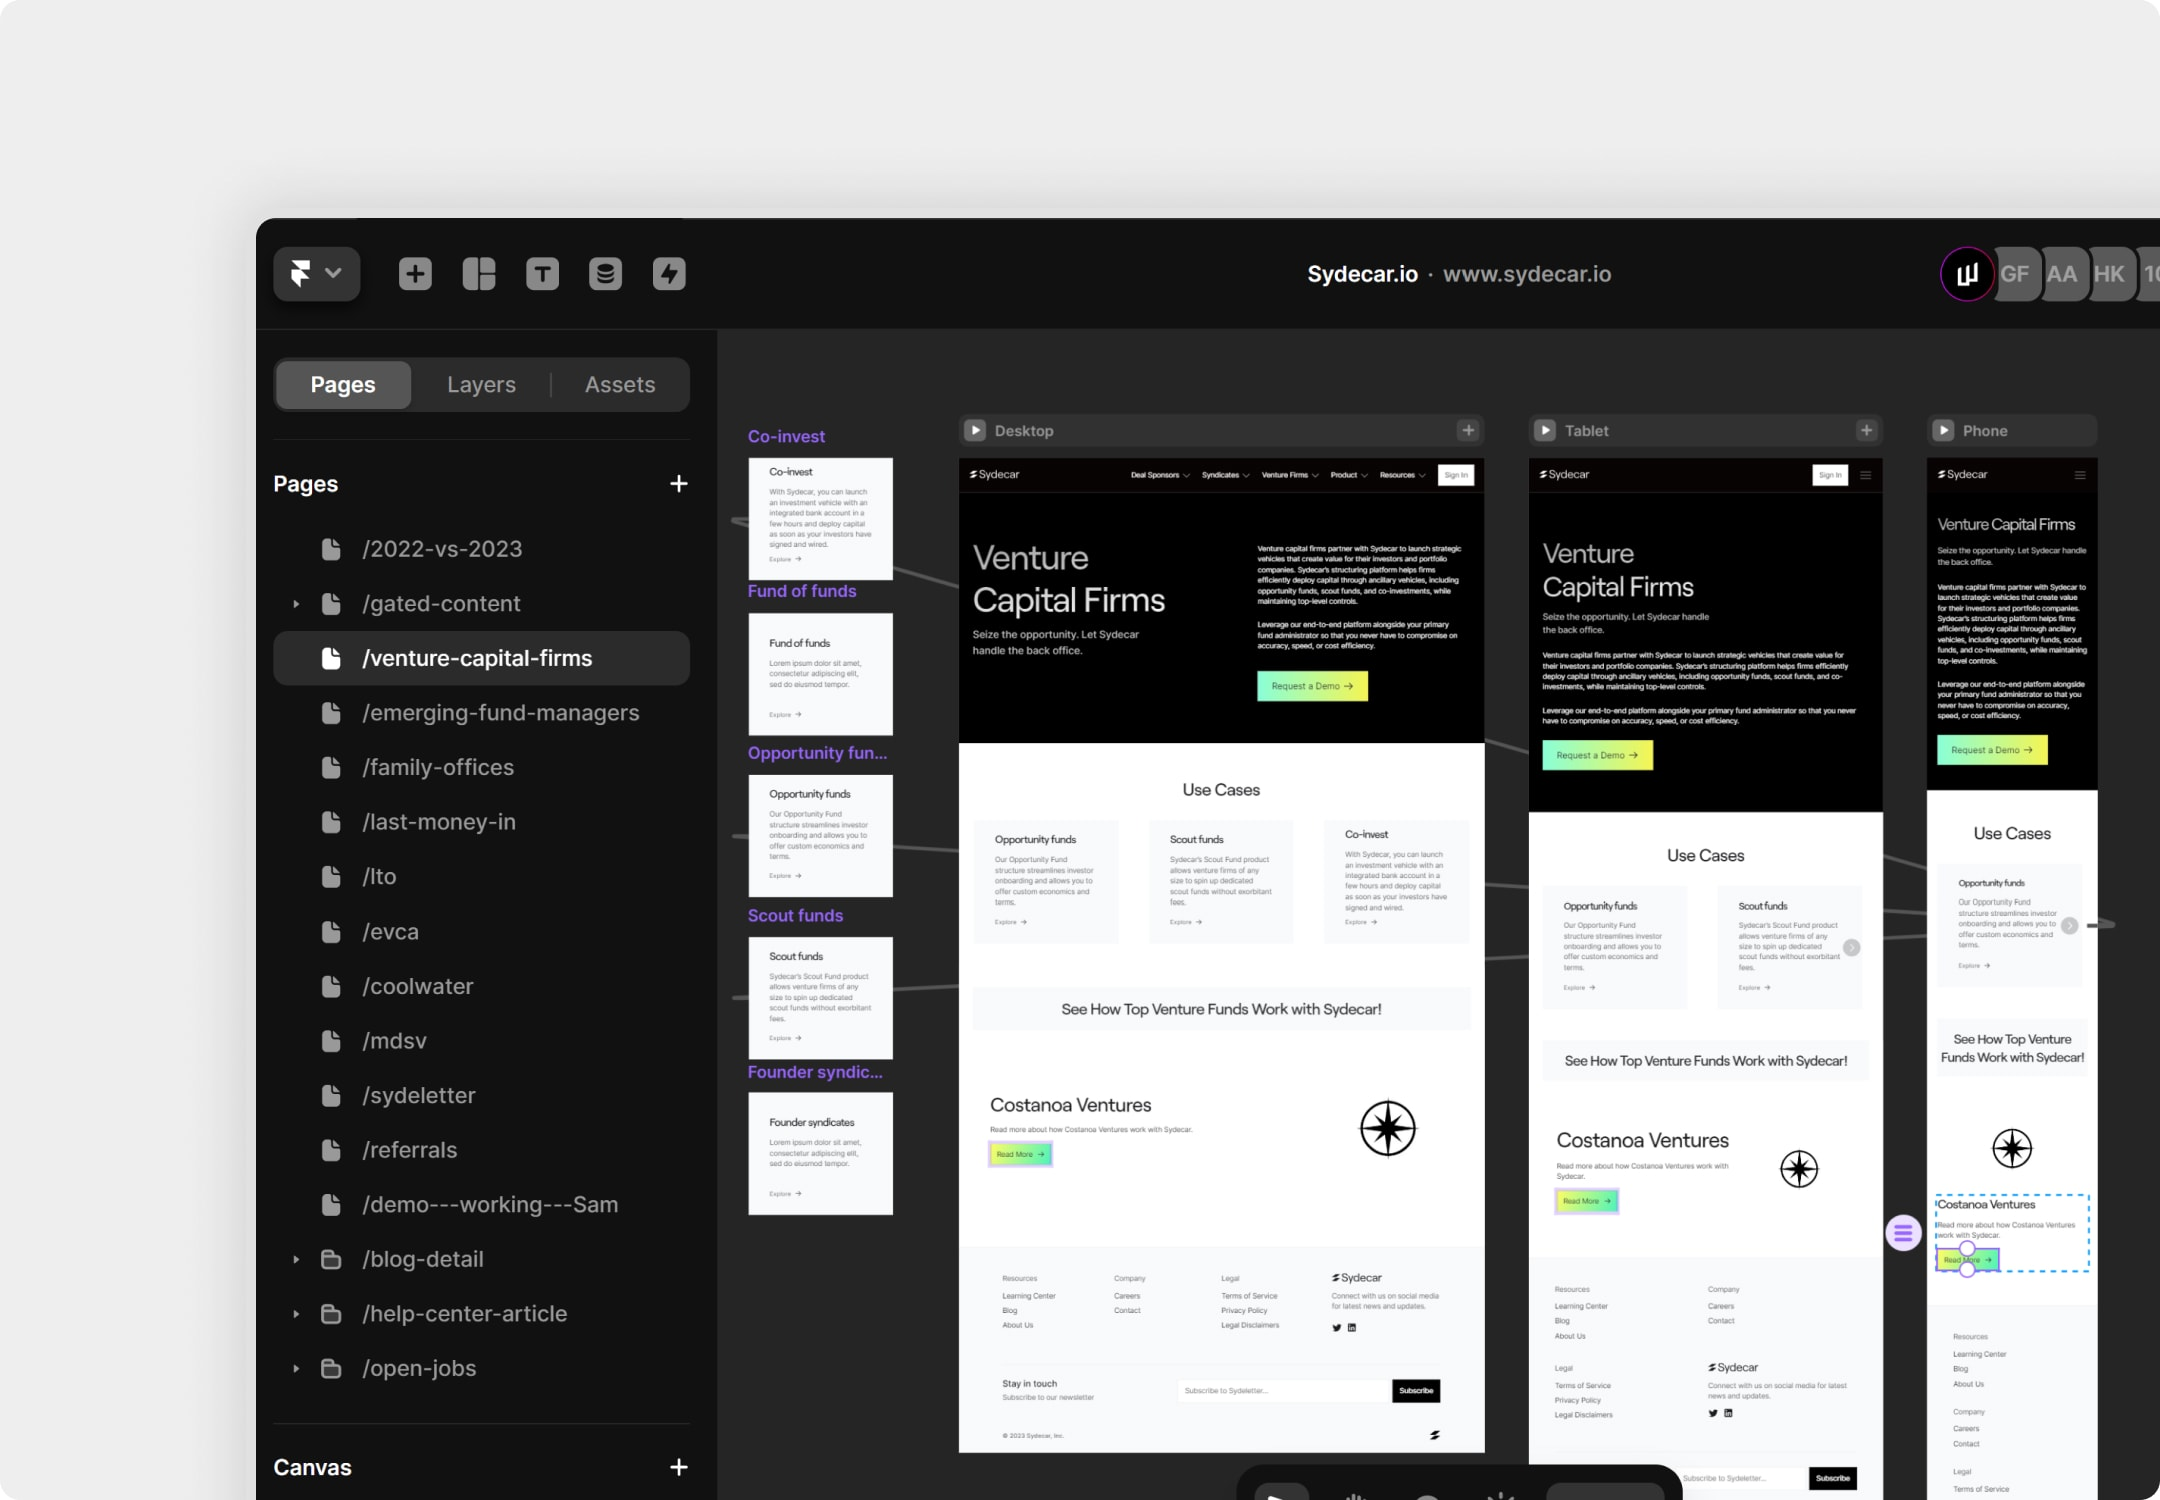Select the Fund of funds component thumbnail
The image size is (2160, 1500).
click(821, 674)
